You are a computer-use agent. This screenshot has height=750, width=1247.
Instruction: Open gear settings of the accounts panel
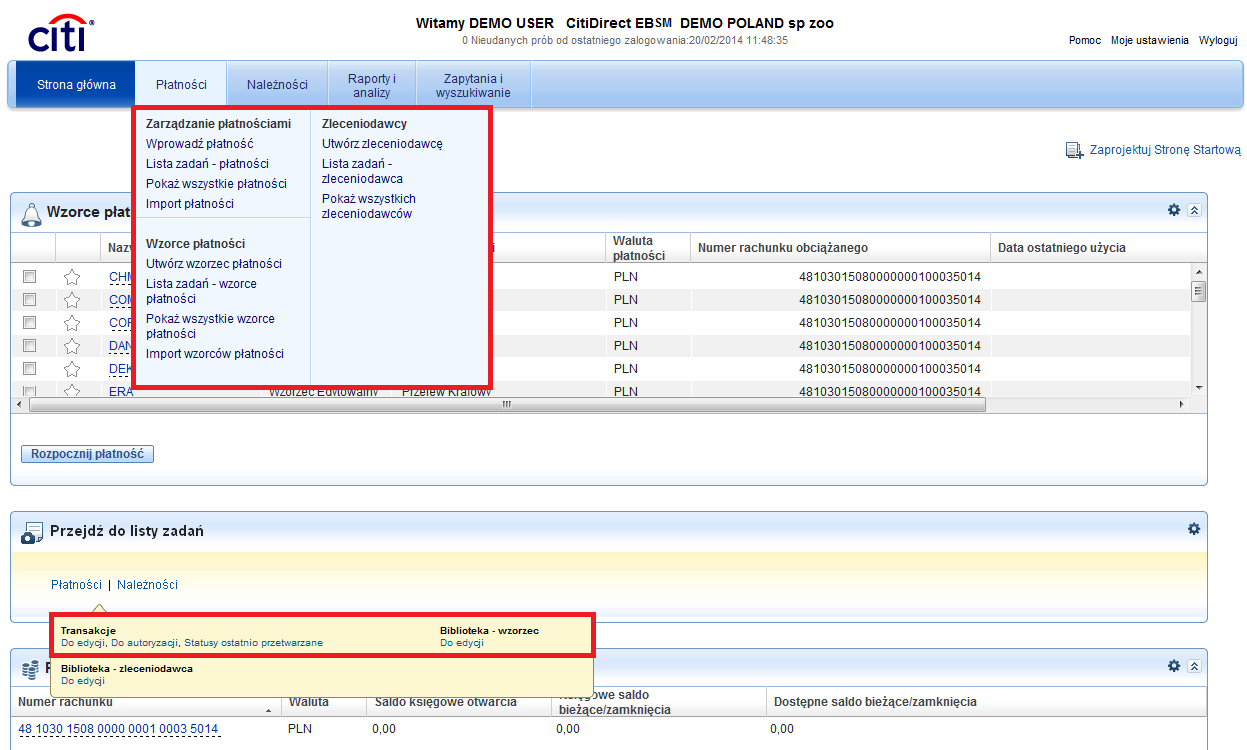(x=1174, y=665)
